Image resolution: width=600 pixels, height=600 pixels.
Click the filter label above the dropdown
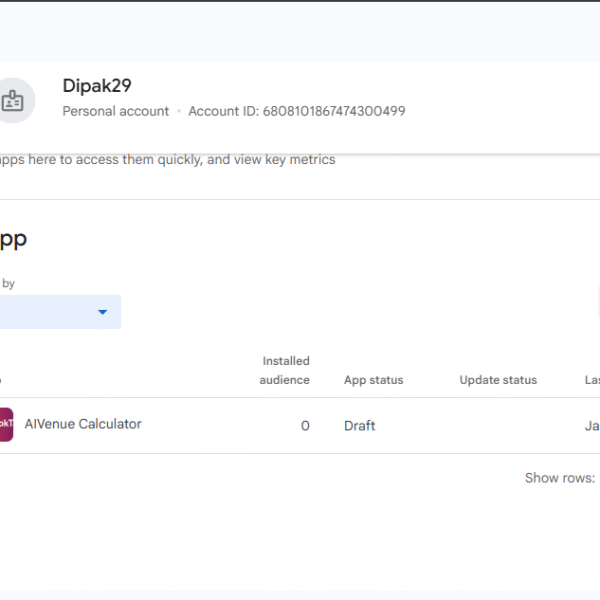pos(8,284)
